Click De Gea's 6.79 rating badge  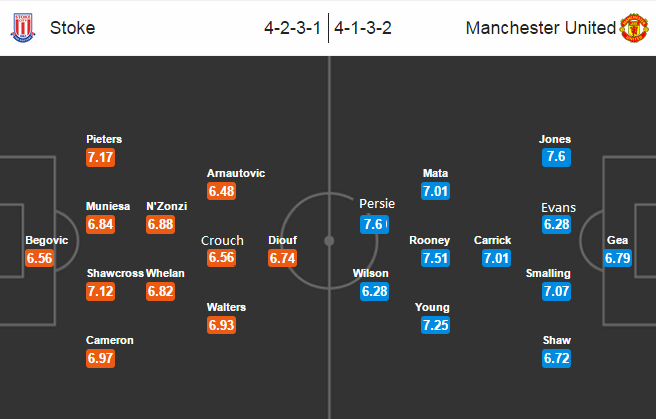click(x=619, y=259)
